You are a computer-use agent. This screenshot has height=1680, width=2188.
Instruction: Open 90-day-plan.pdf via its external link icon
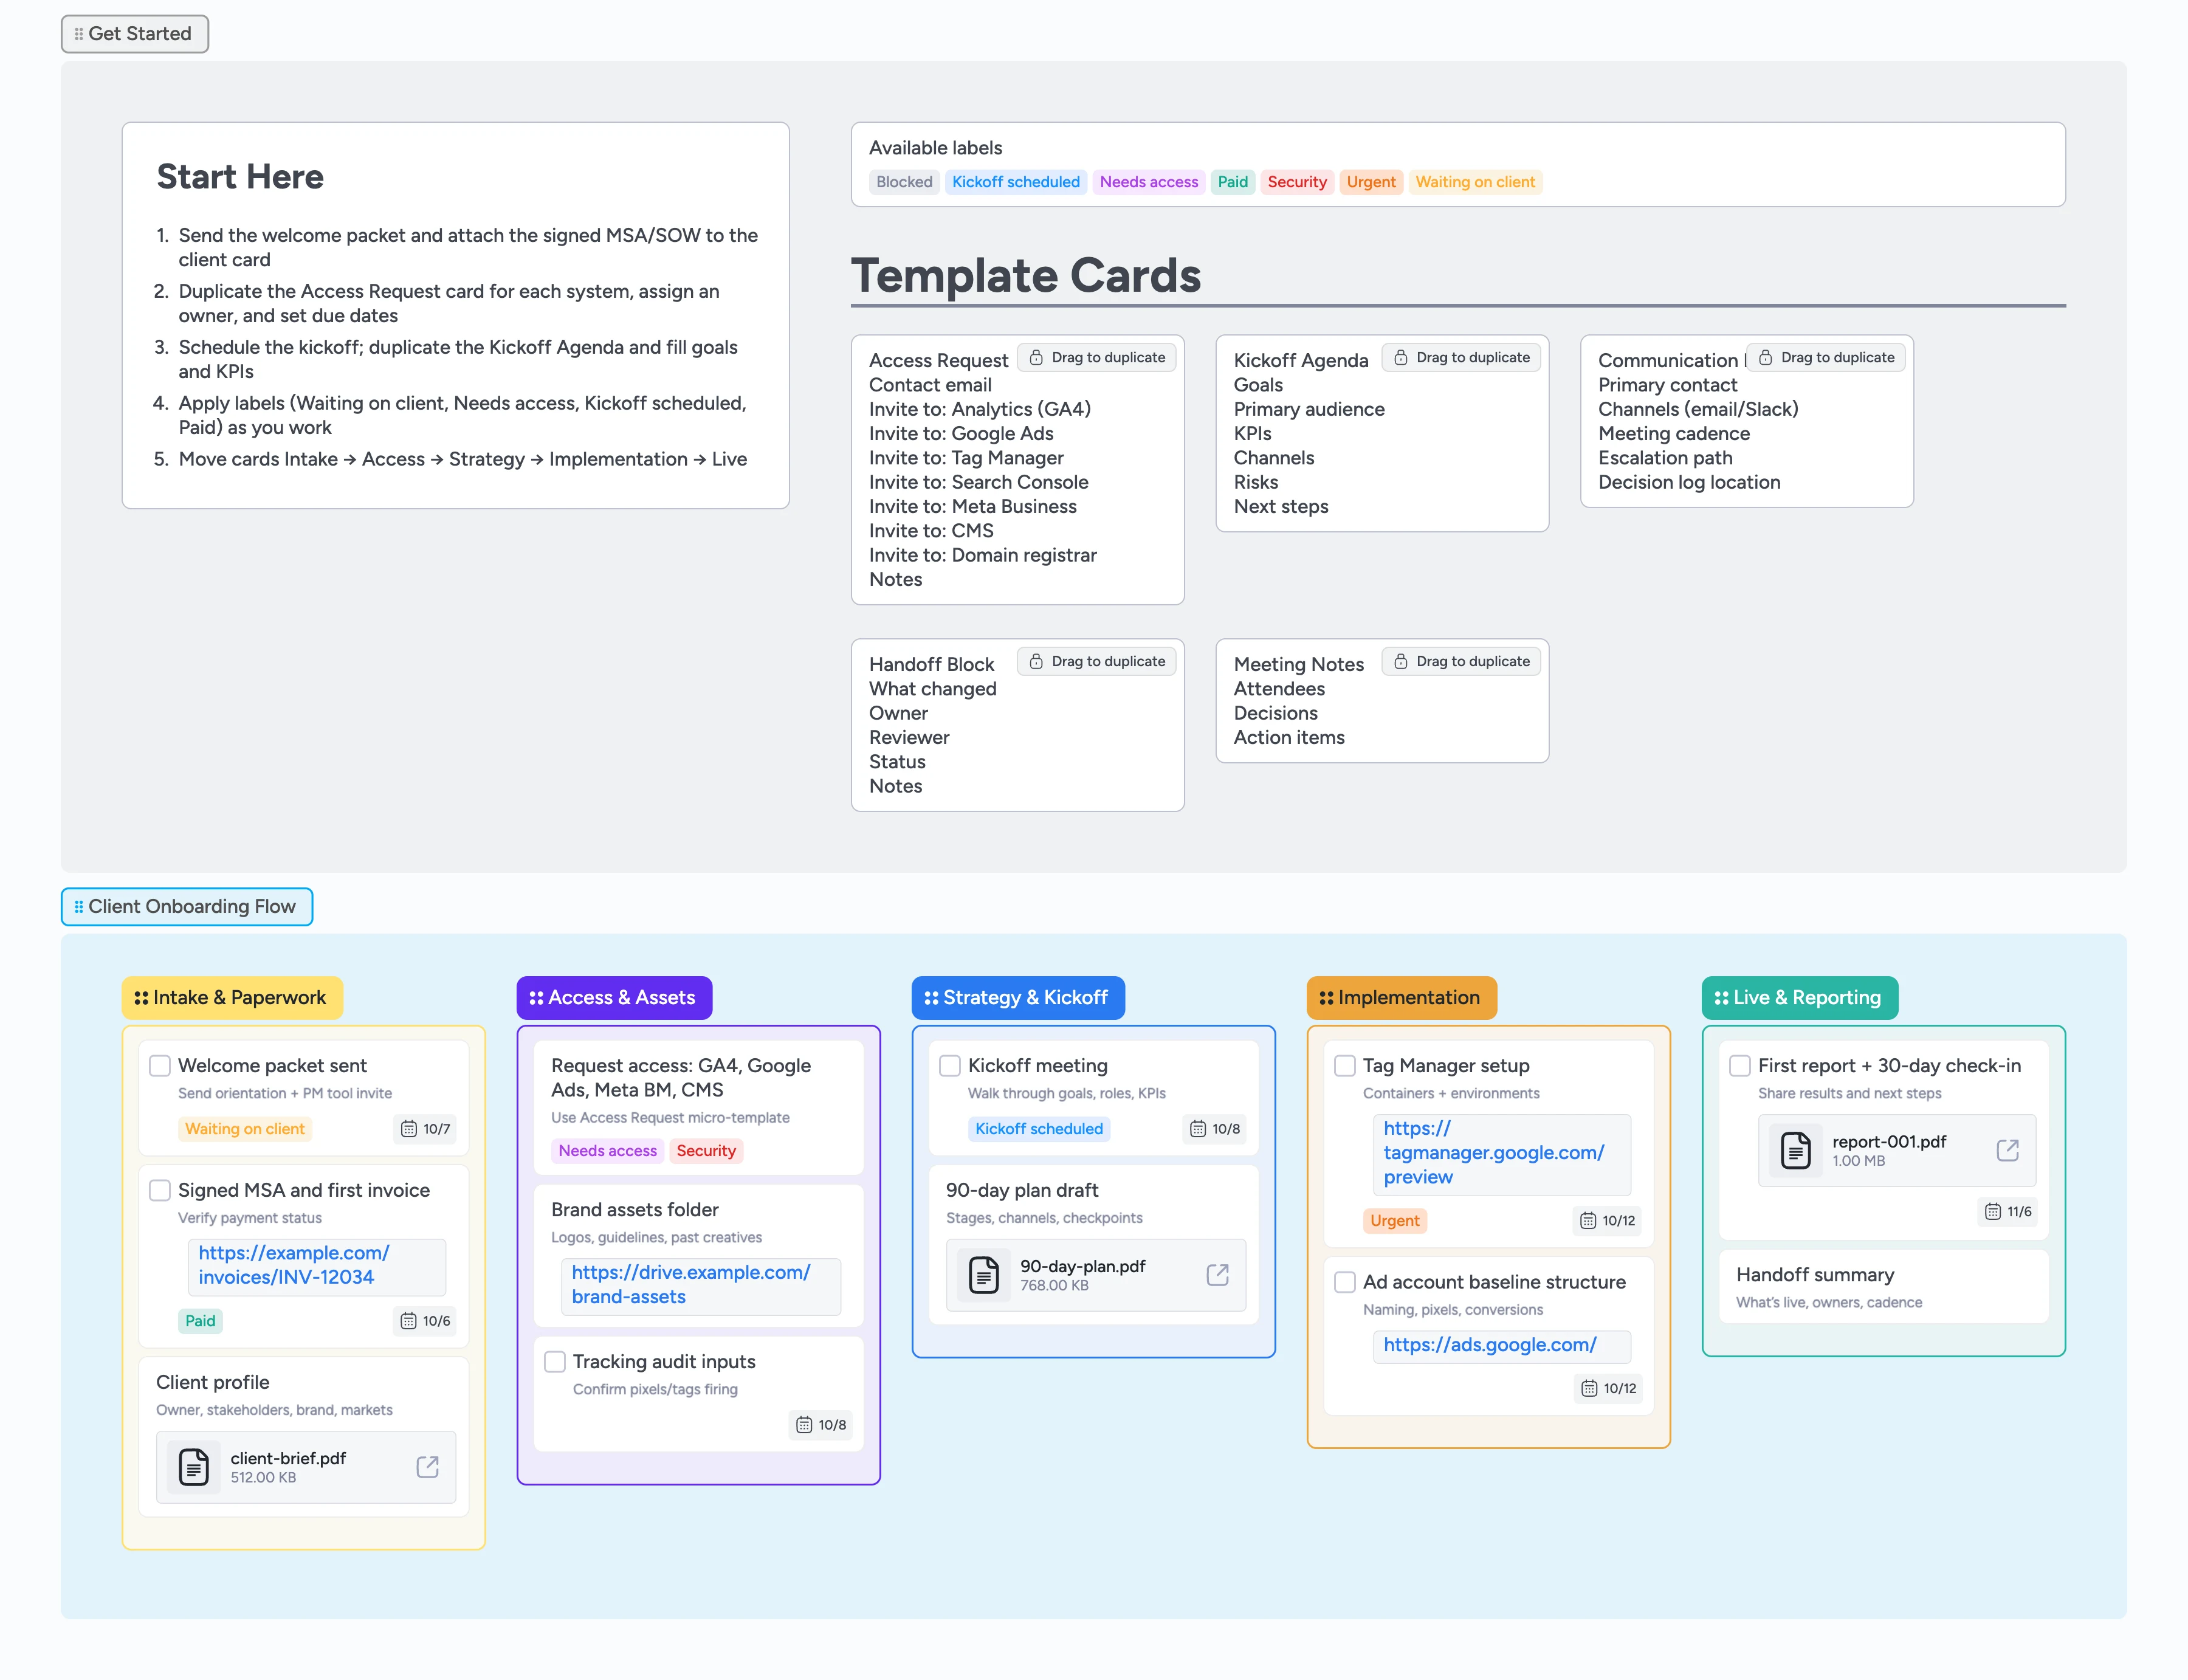tap(1217, 1275)
